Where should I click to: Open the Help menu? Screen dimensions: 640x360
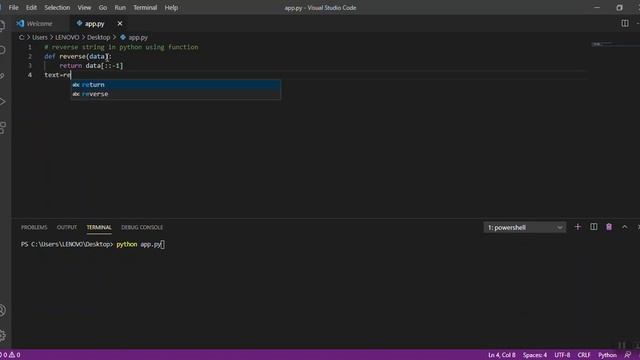point(171,7)
